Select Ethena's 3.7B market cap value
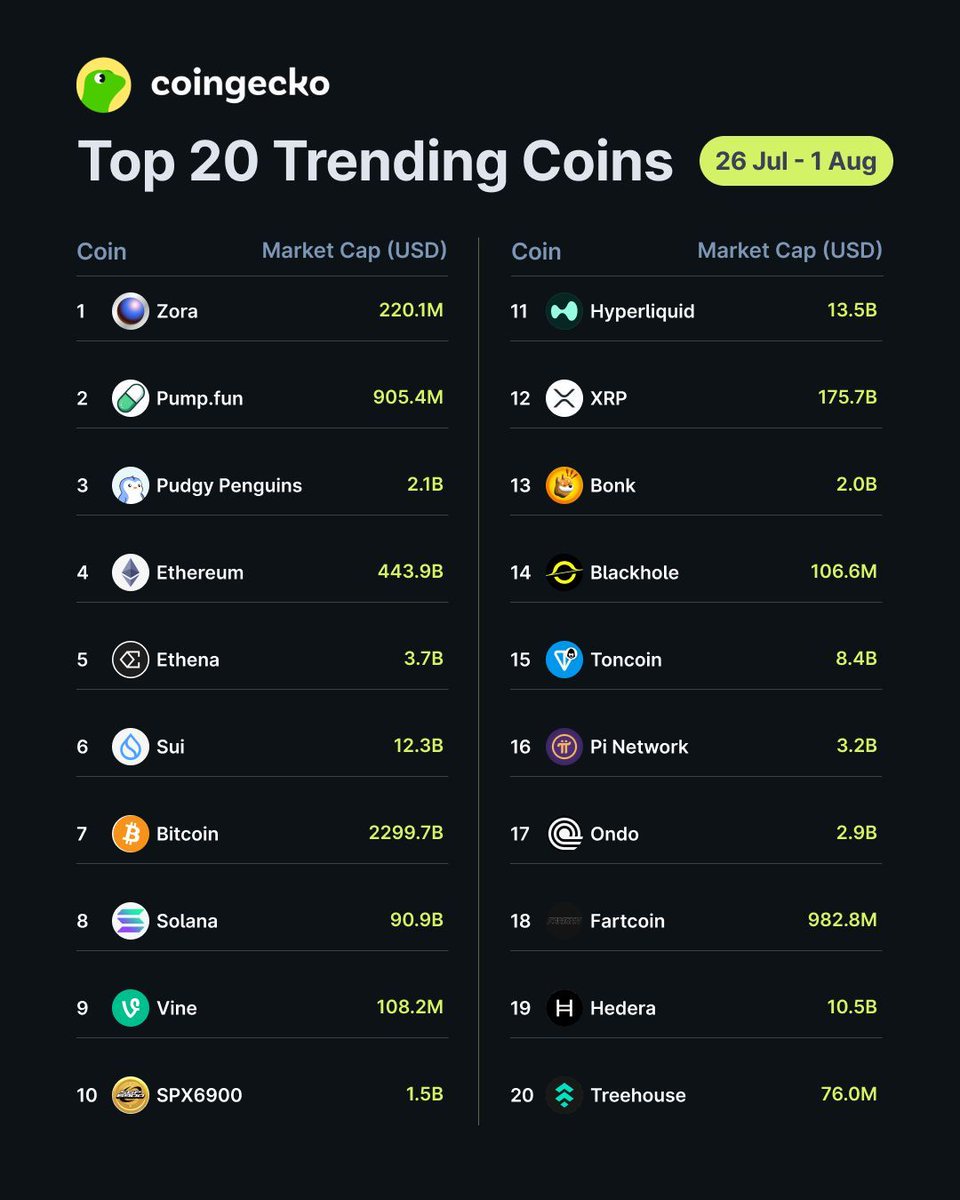 click(423, 659)
